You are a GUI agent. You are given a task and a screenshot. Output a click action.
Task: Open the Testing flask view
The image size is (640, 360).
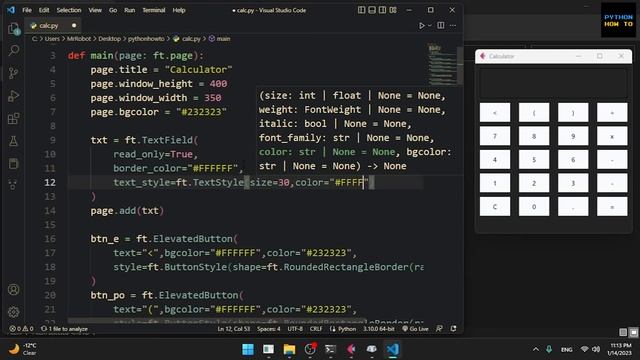pyautogui.click(x=13, y=141)
